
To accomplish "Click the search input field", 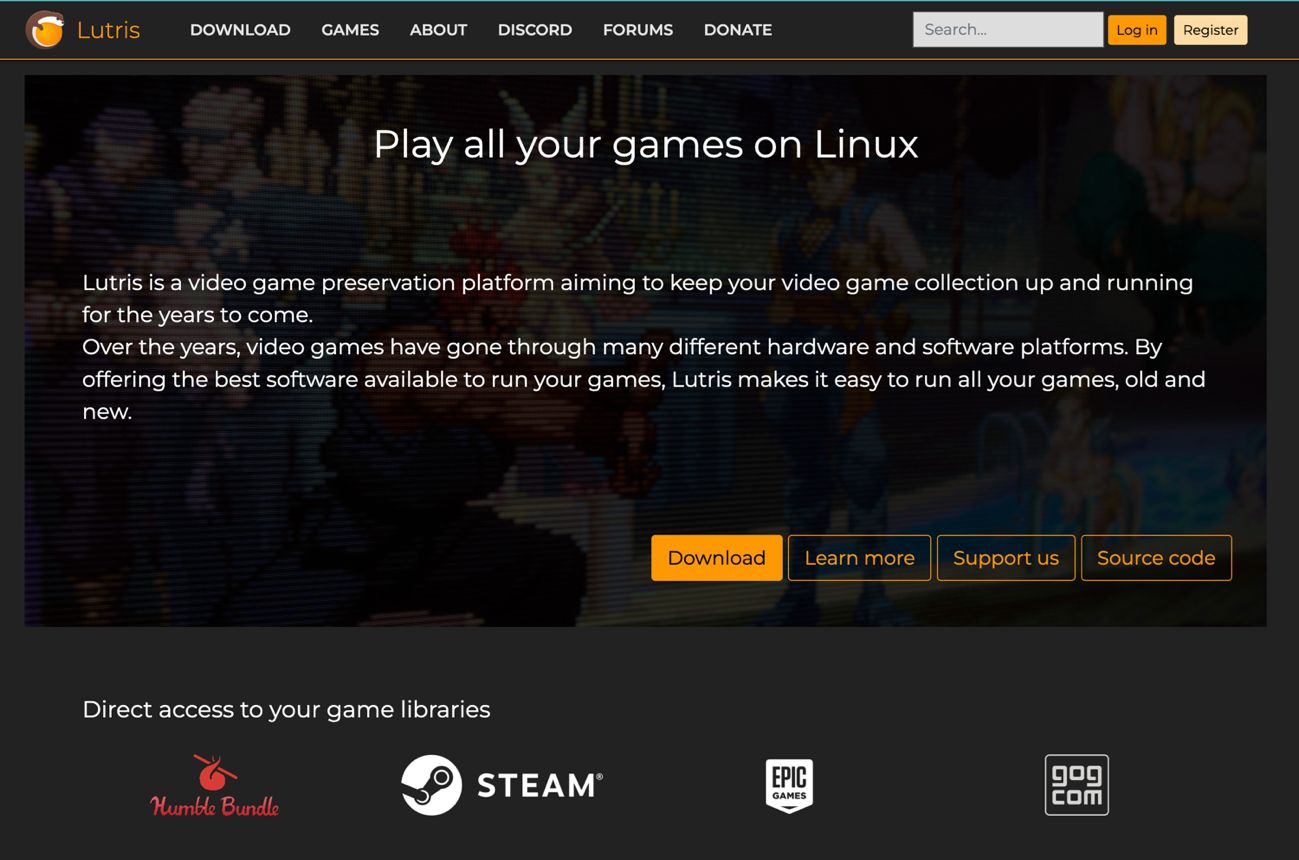I will click(1007, 29).
